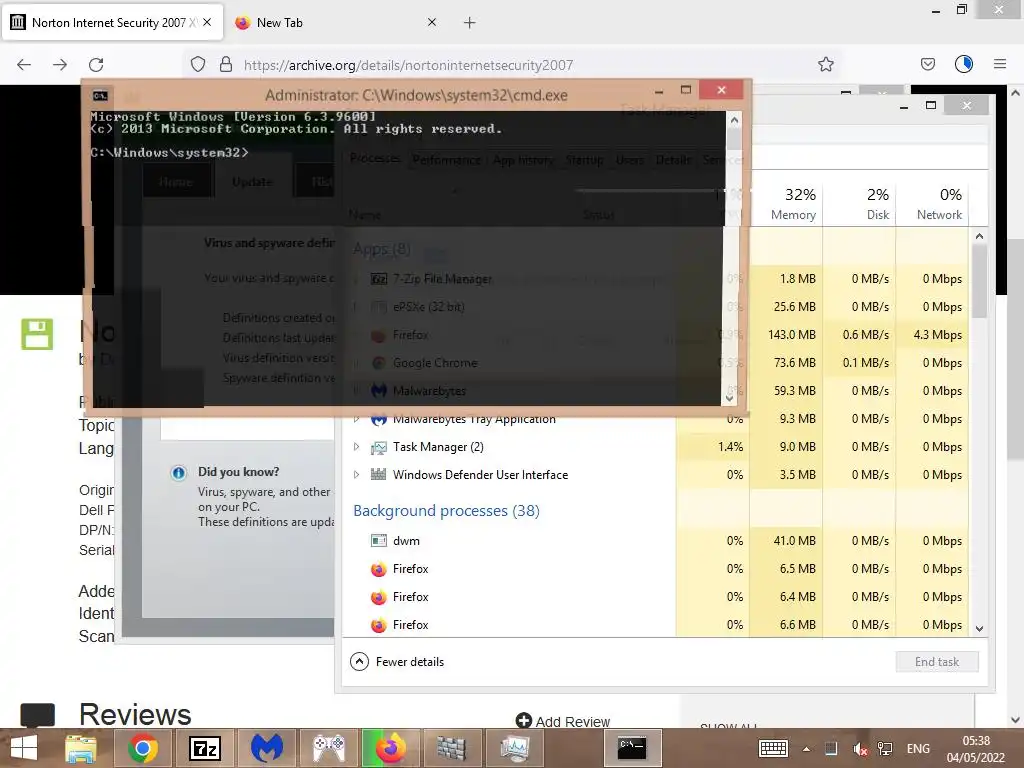Select the dwm background process
Screen dimensions: 1024x768
coord(656,541)
